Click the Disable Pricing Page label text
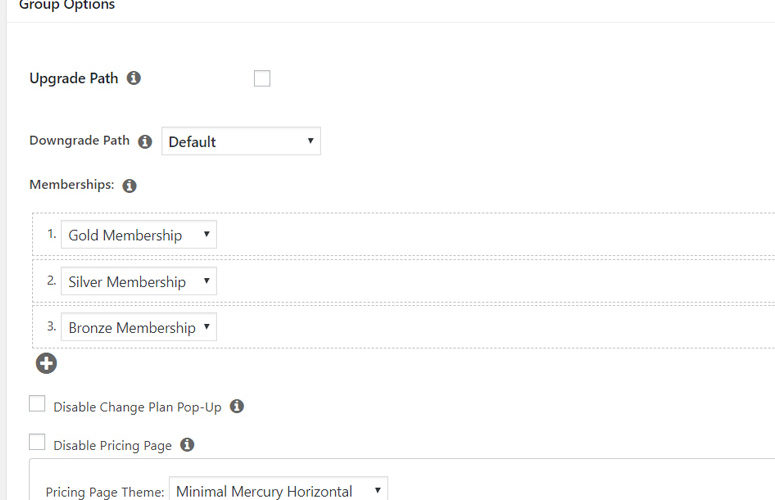The image size is (775, 500). [112, 446]
